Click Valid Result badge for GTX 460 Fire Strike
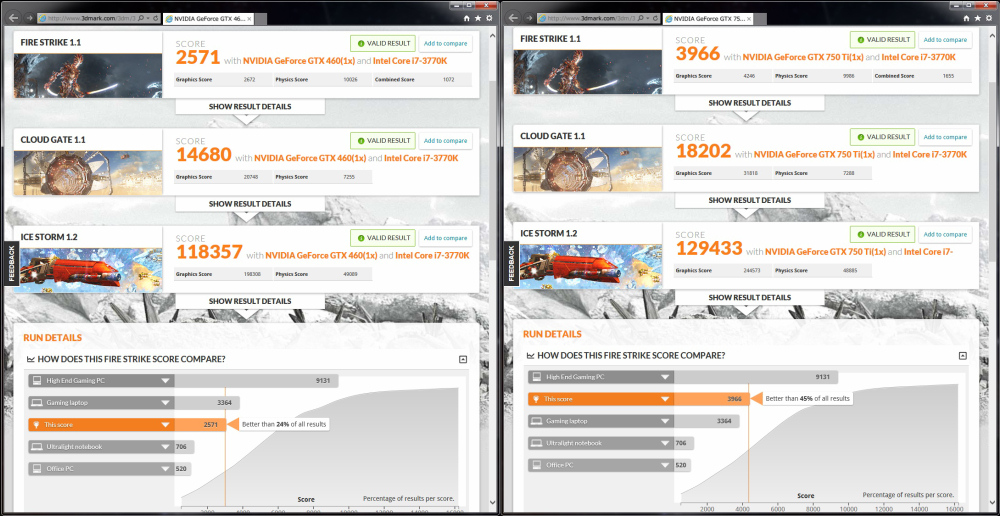The width and height of the screenshot is (1000, 516). (383, 43)
